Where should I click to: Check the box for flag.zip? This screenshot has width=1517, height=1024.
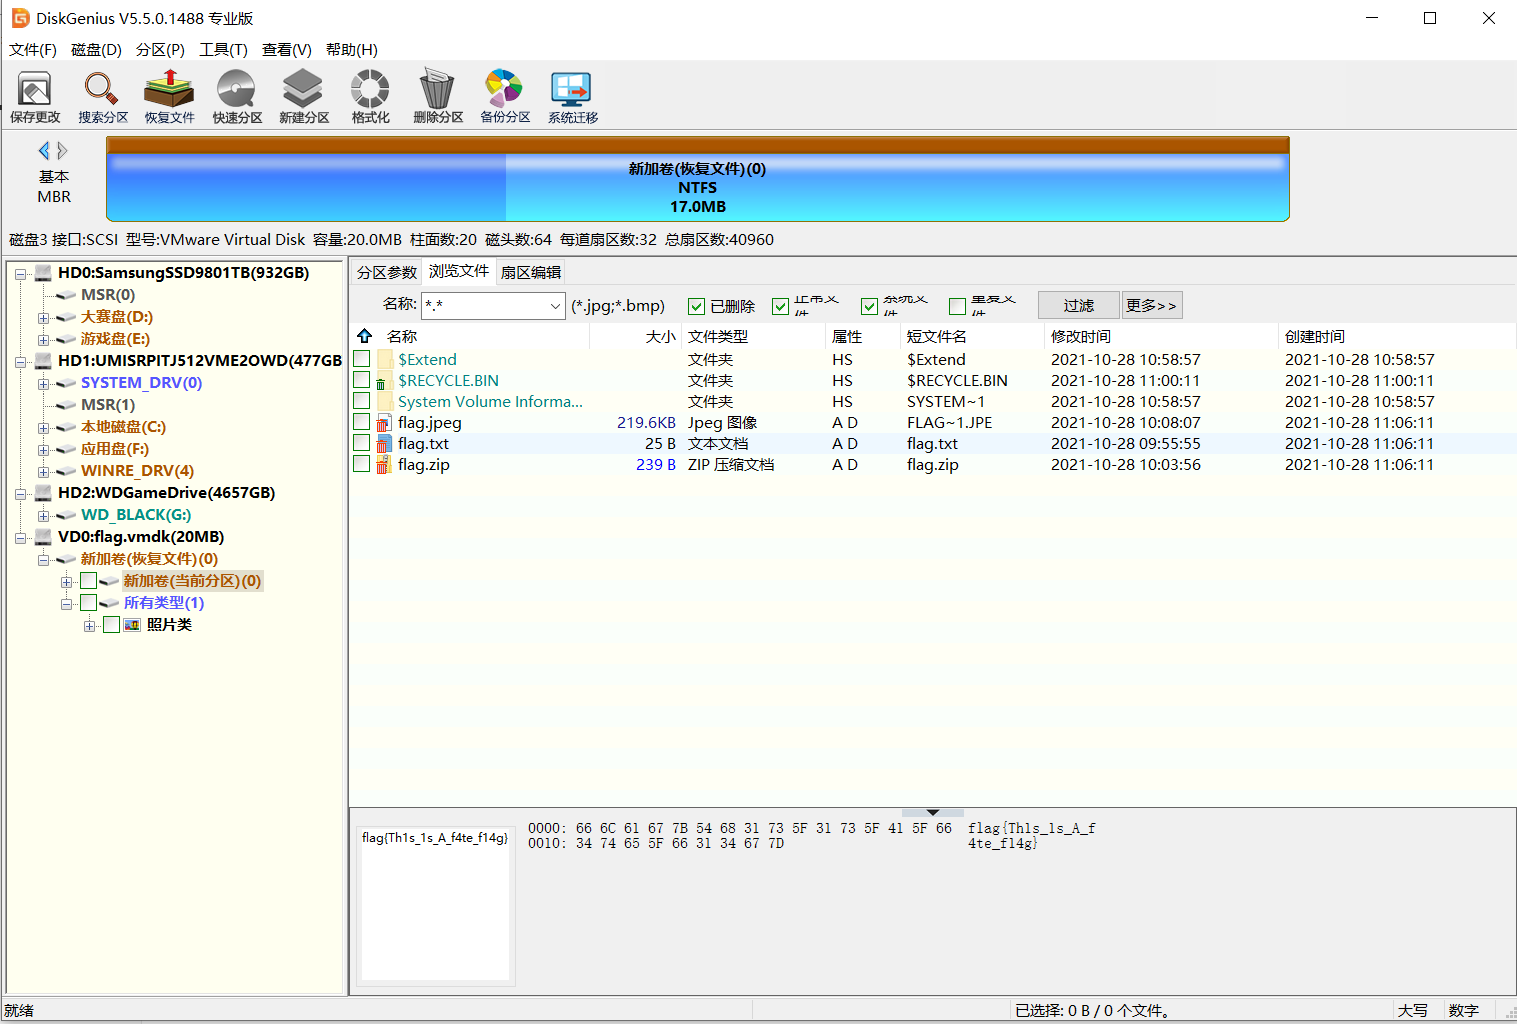362,464
